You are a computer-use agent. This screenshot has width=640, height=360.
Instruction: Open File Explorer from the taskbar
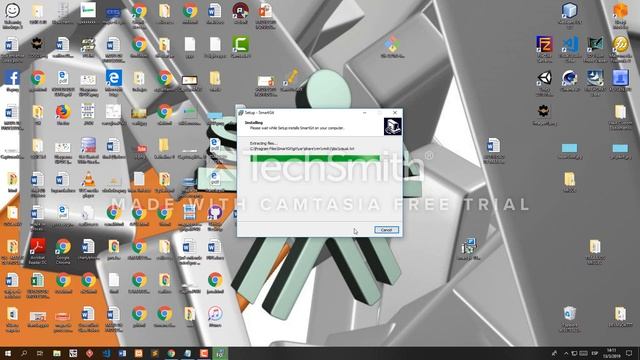57,353
